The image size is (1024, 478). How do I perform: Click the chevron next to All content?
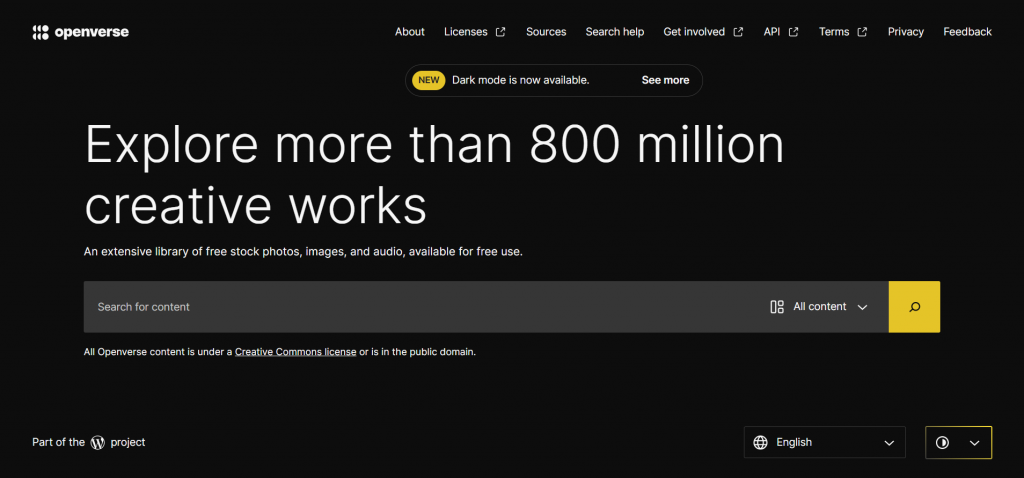pyautogui.click(x=862, y=308)
